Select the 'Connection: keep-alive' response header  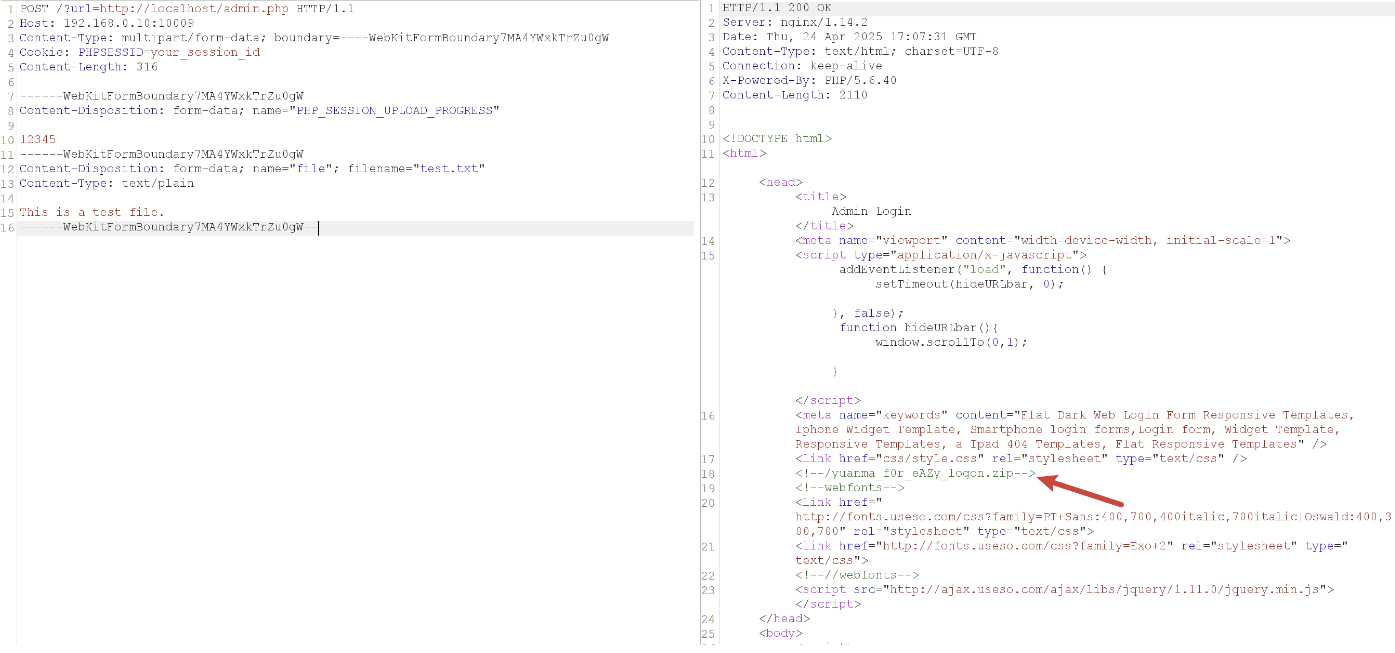click(802, 66)
